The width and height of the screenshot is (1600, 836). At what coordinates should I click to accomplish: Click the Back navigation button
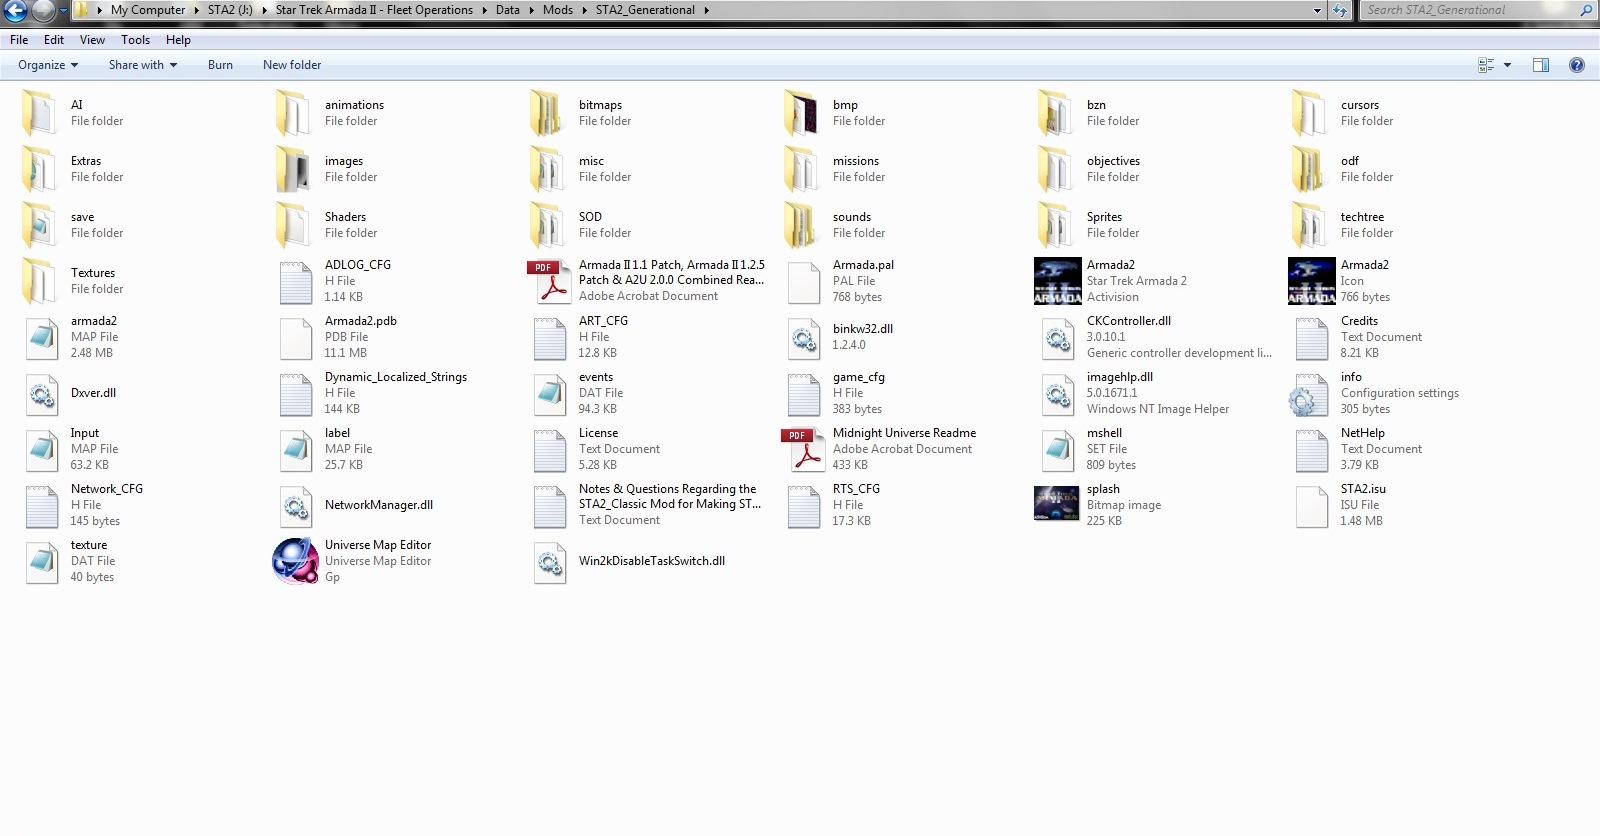(15, 11)
